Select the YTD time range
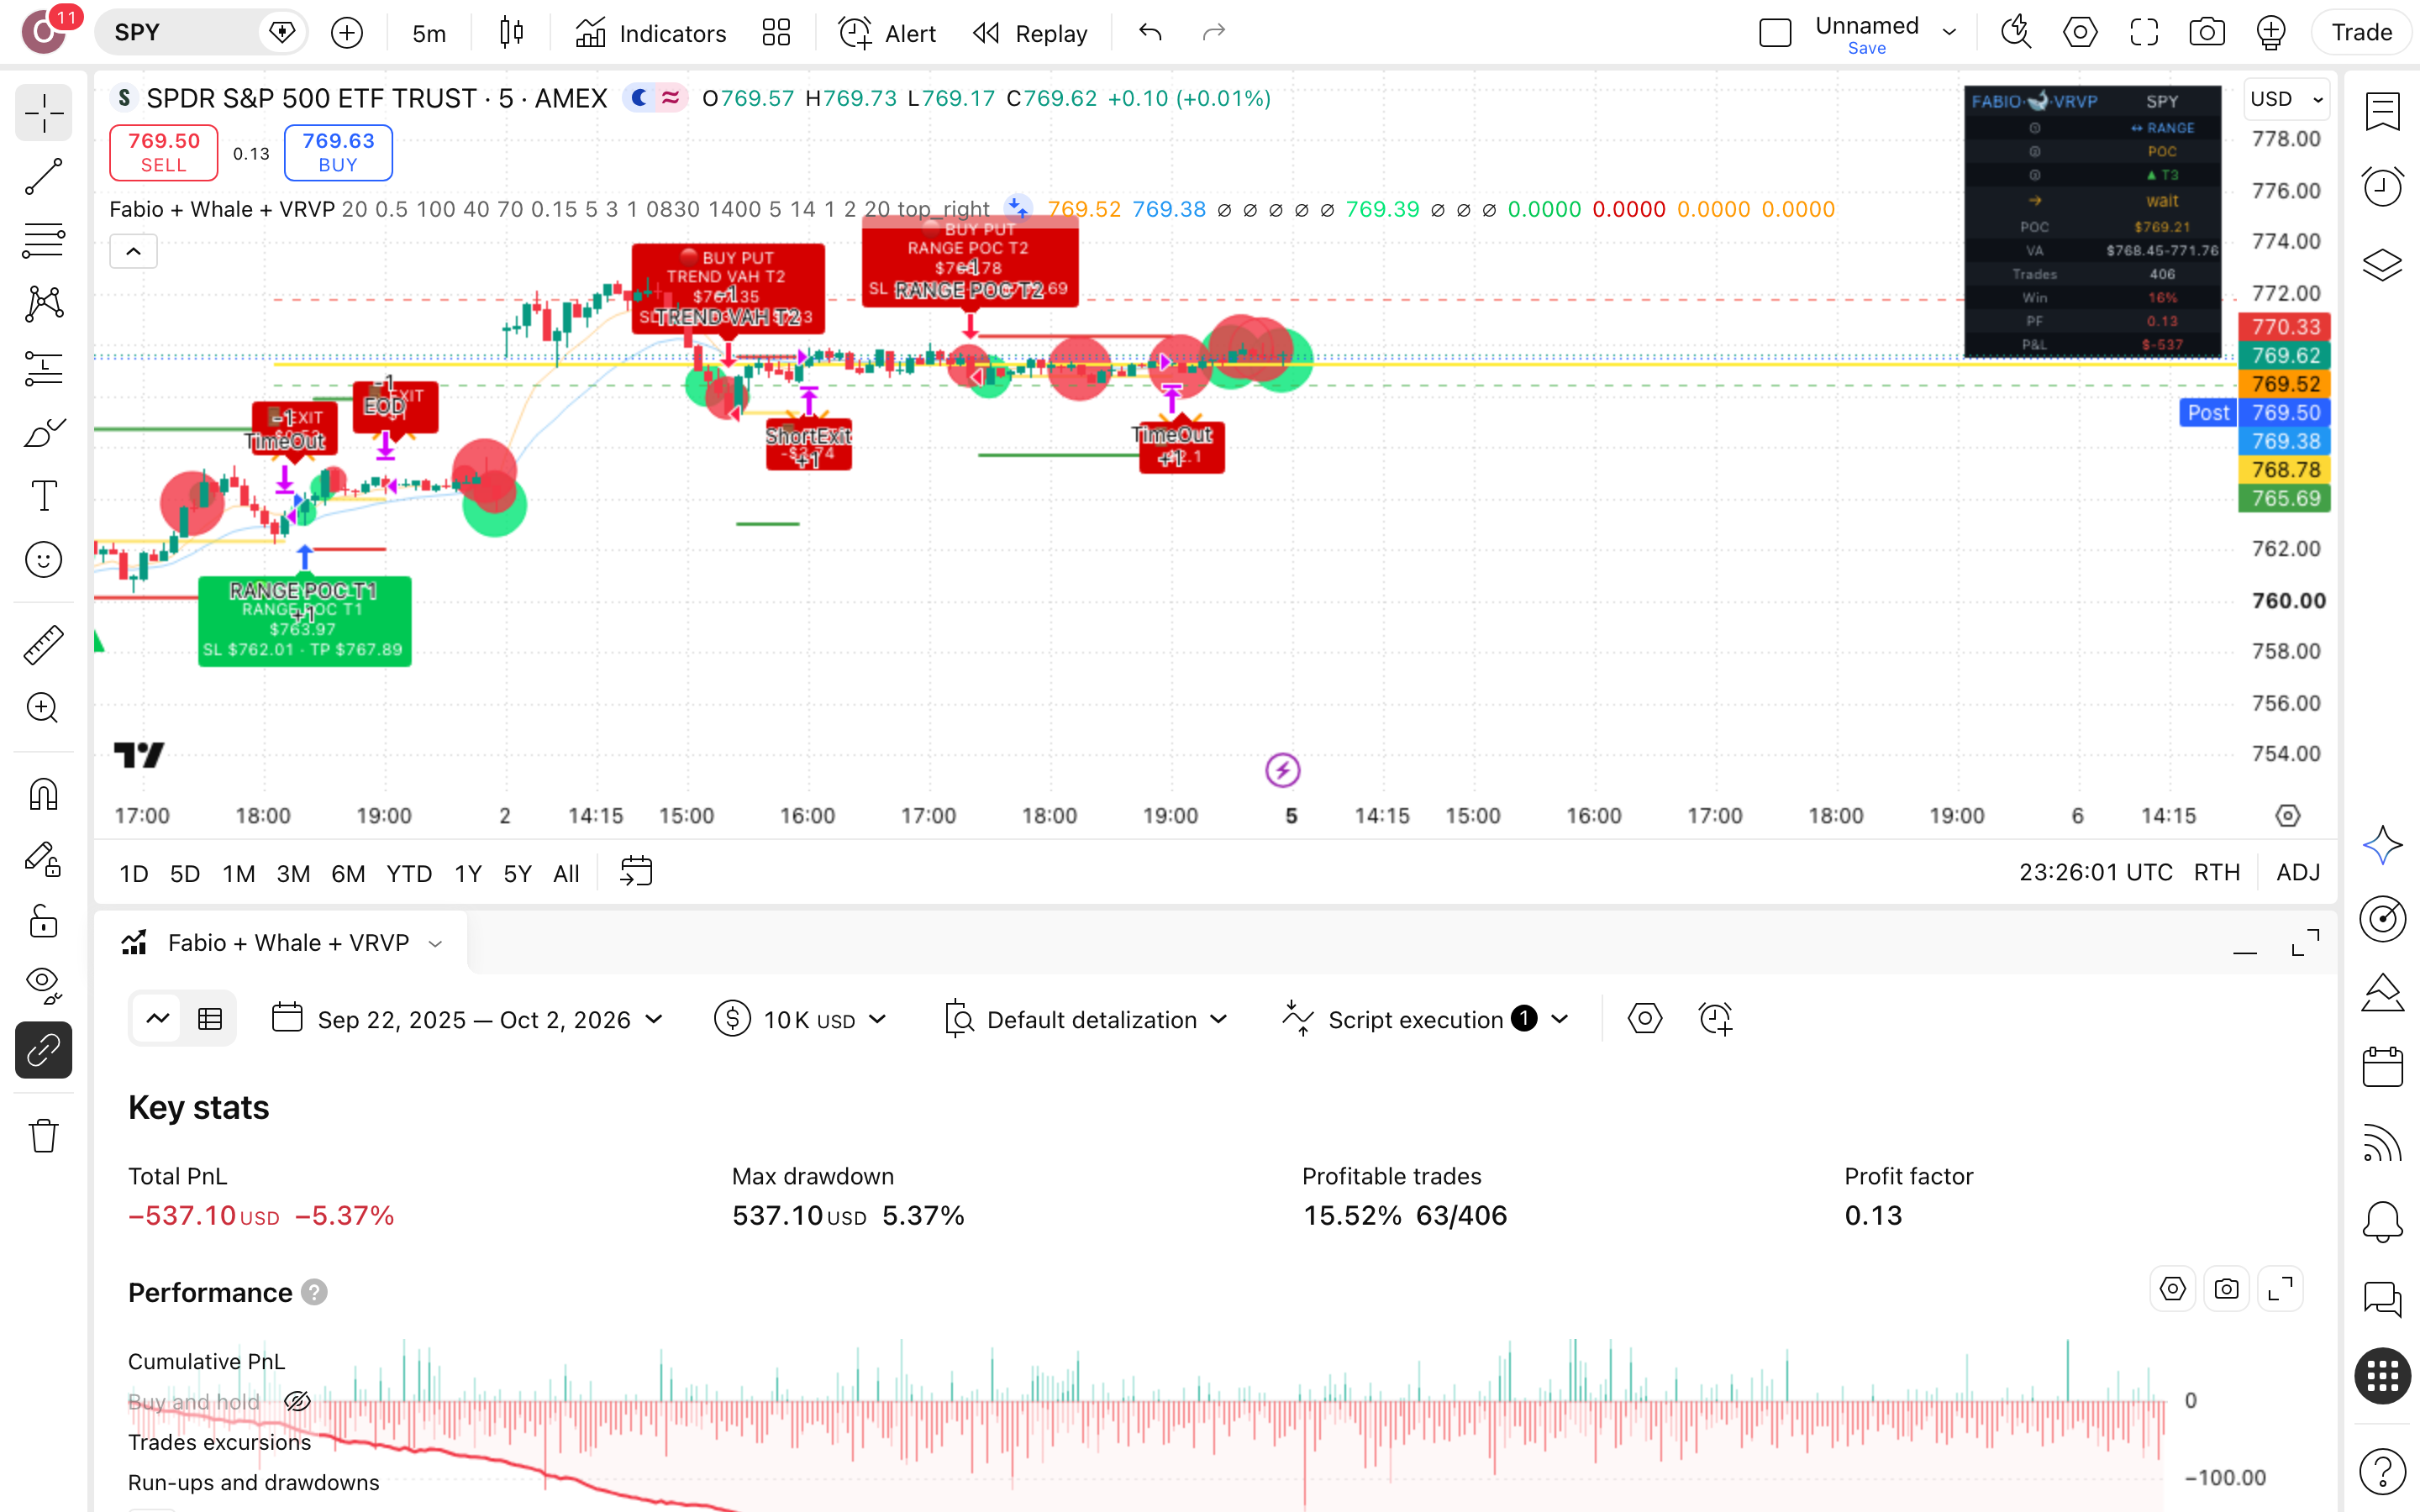Image resolution: width=2420 pixels, height=1512 pixels. (409, 873)
